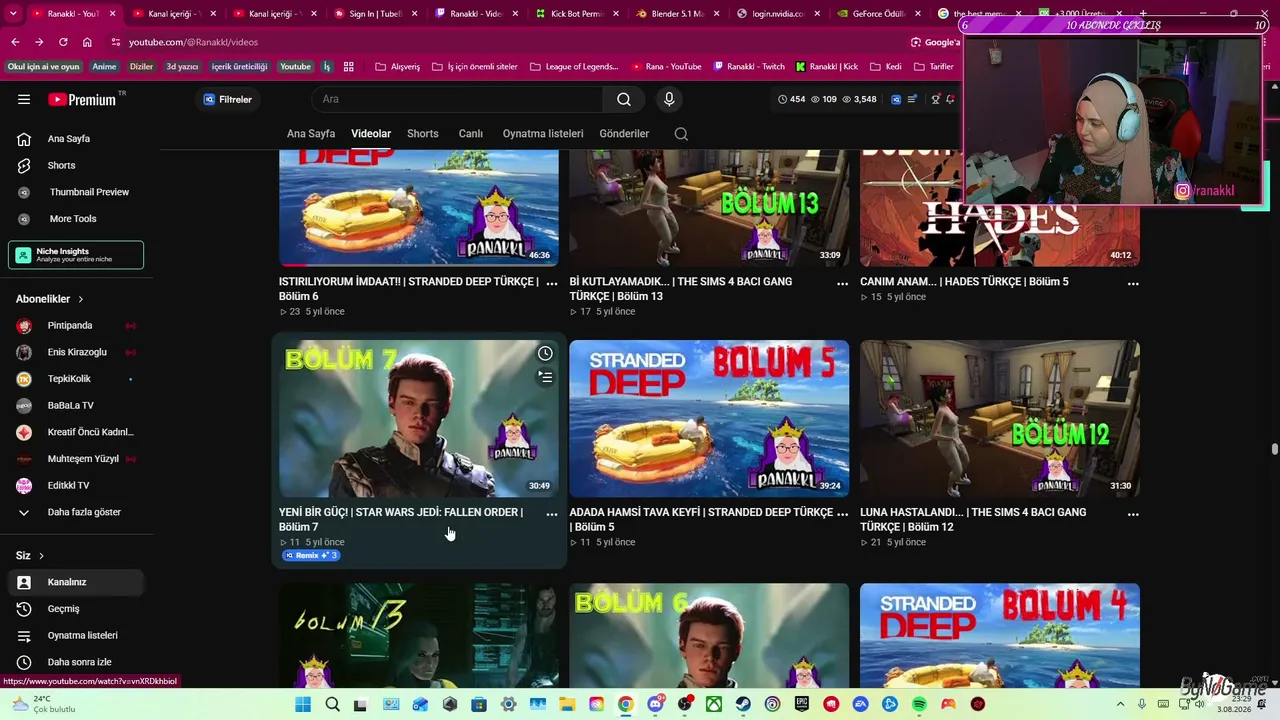Expand the Abonelikler section
The image size is (1280, 720).
[x=50, y=299]
